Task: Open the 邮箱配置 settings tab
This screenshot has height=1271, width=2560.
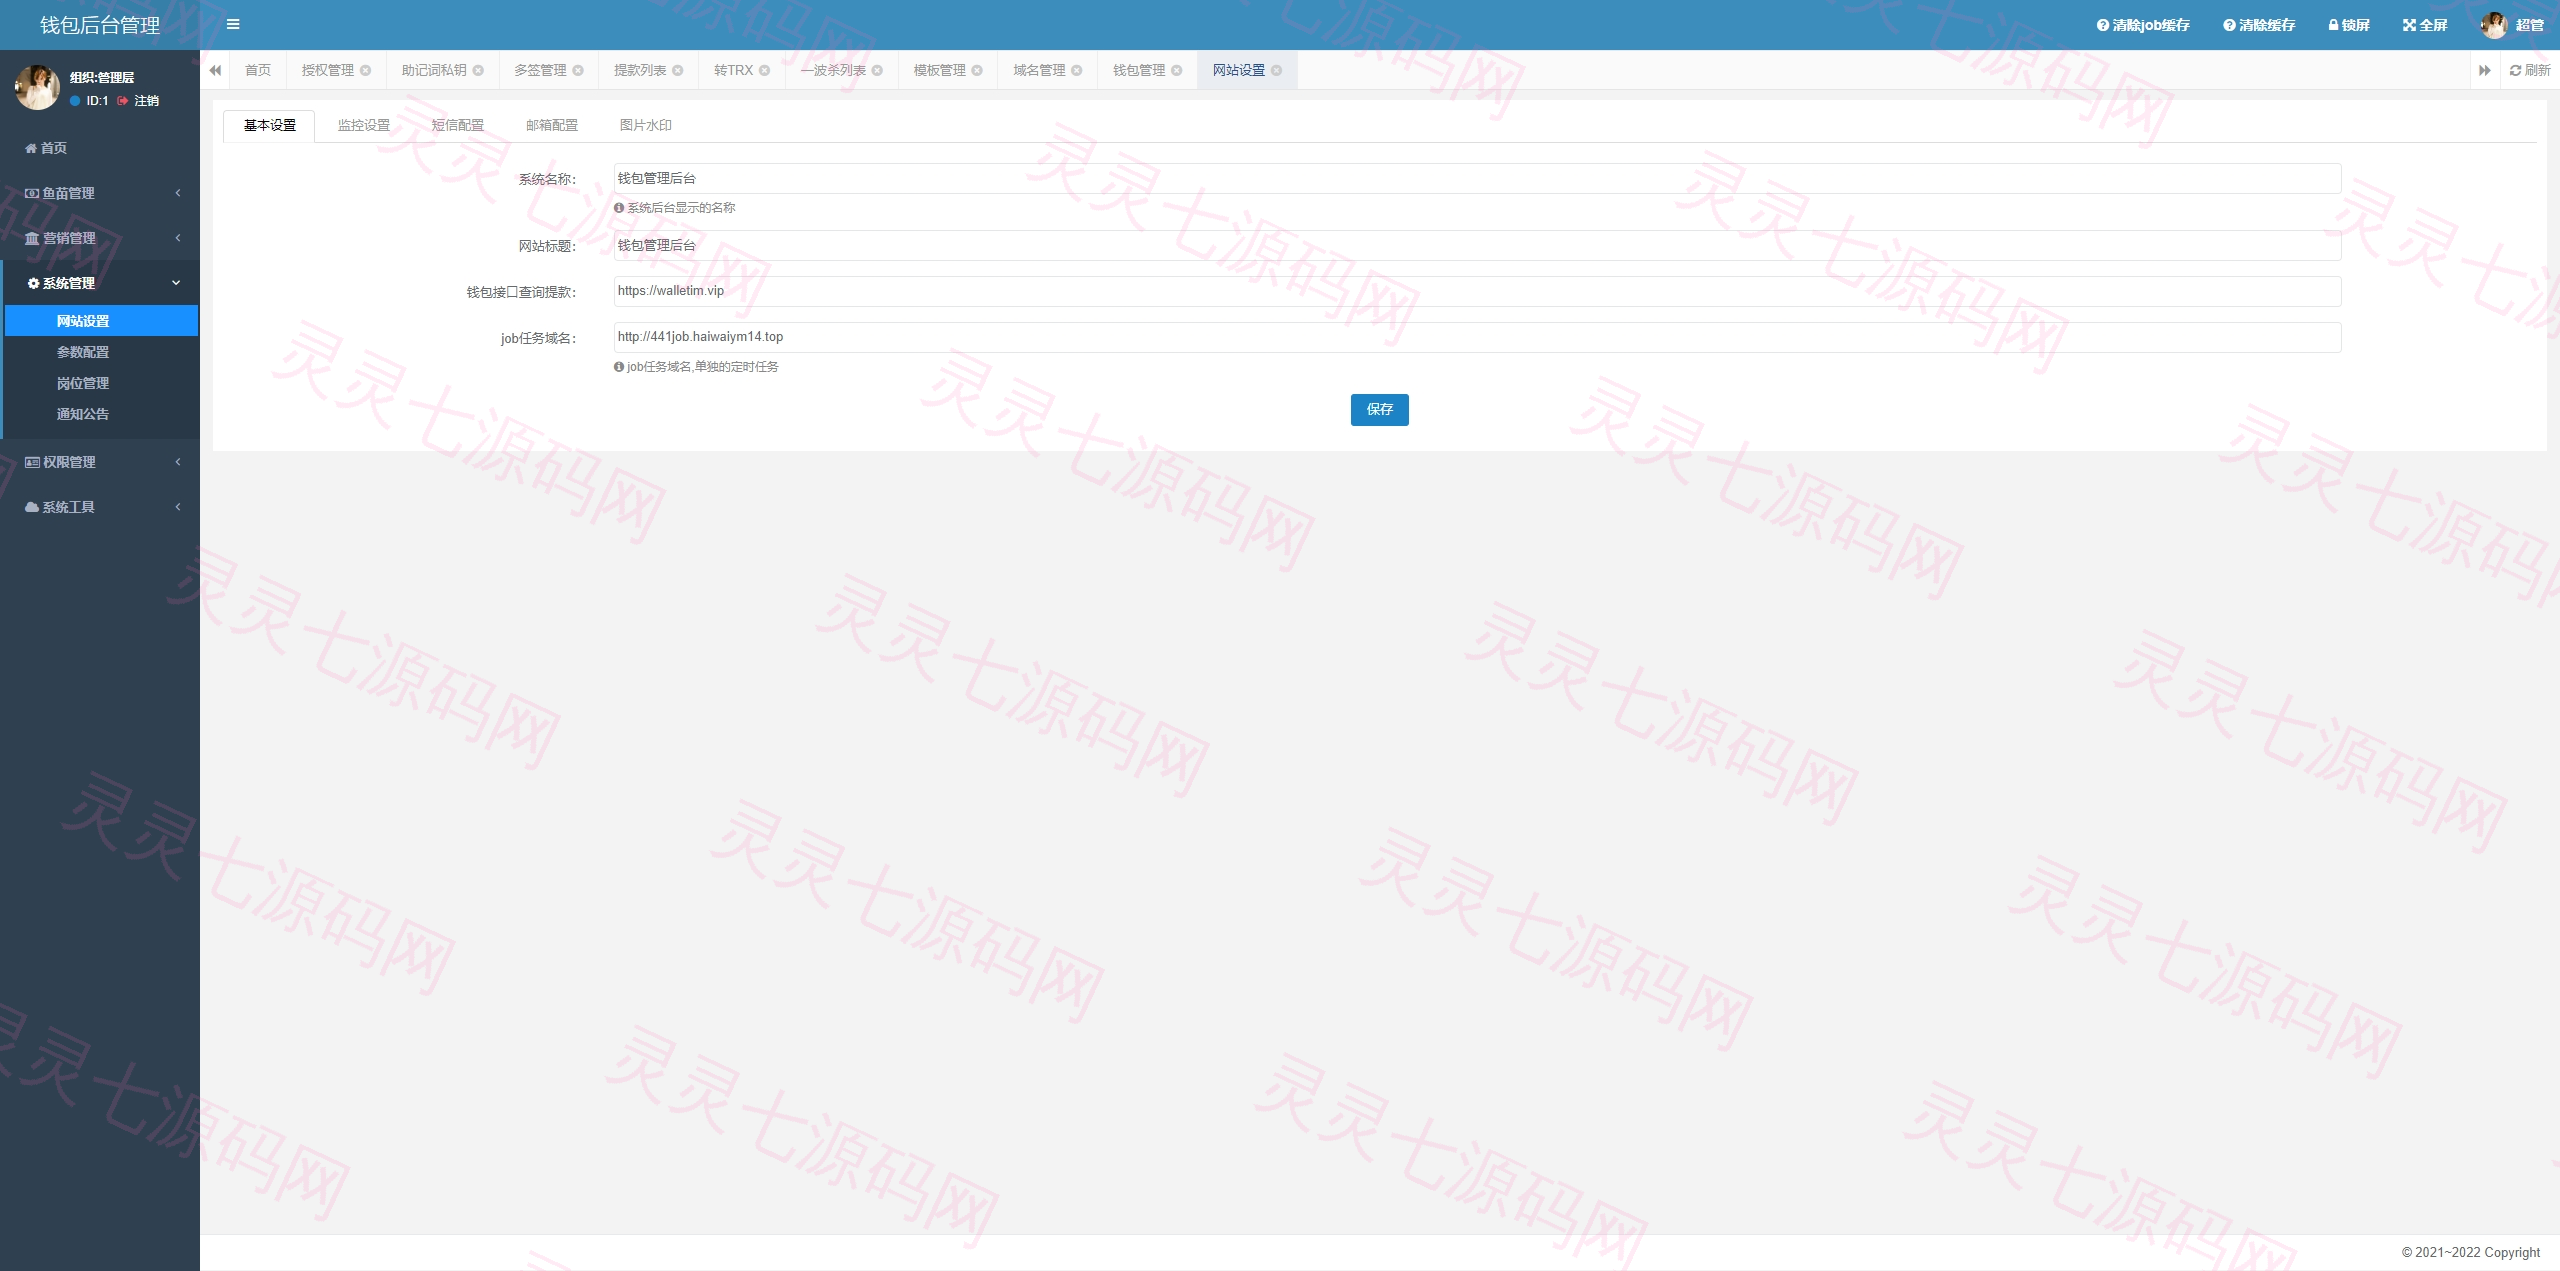Action: coord(552,125)
